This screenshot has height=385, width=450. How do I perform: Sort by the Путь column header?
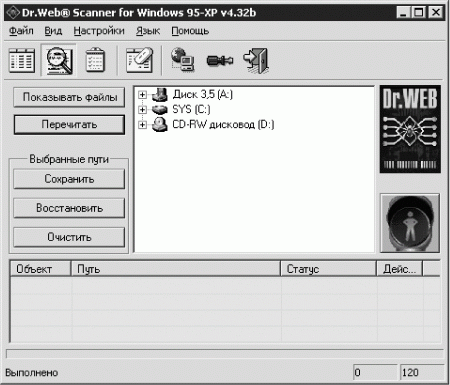click(176, 269)
